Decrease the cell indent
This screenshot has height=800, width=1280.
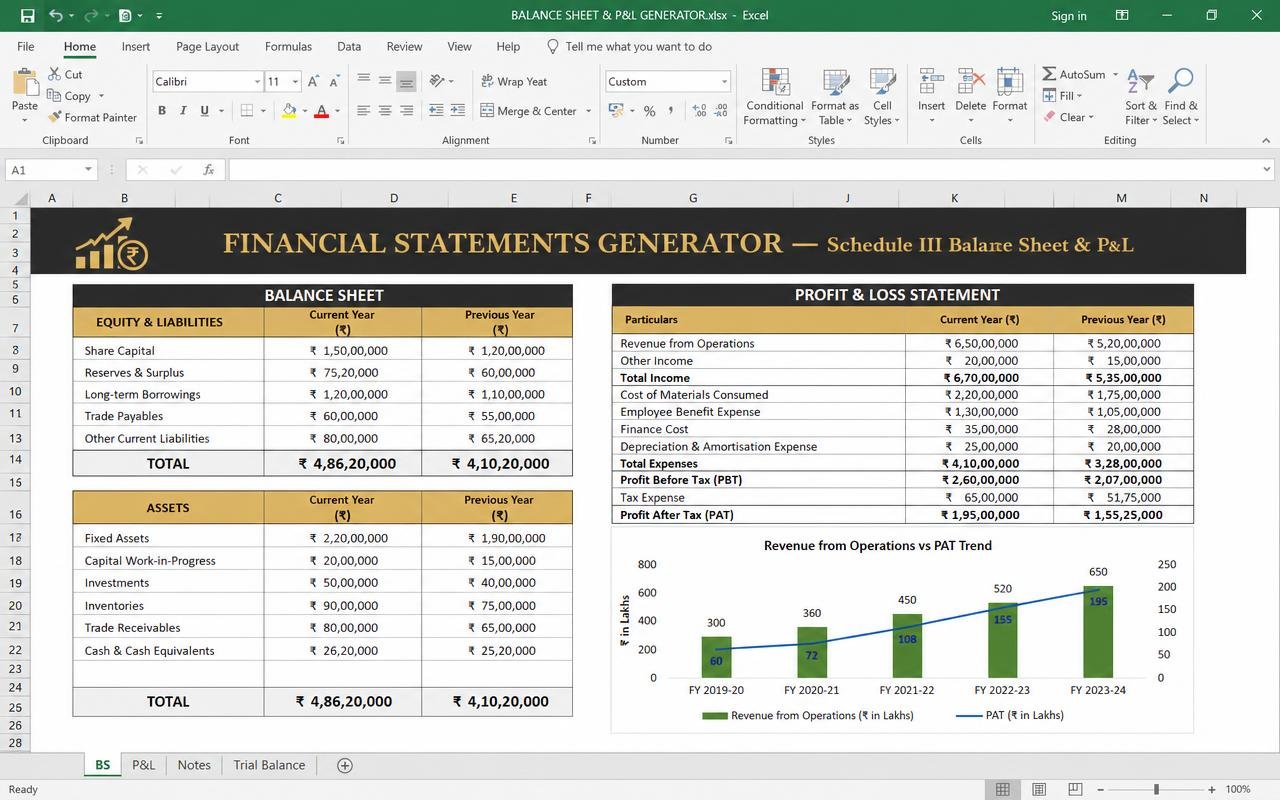pyautogui.click(x=436, y=111)
